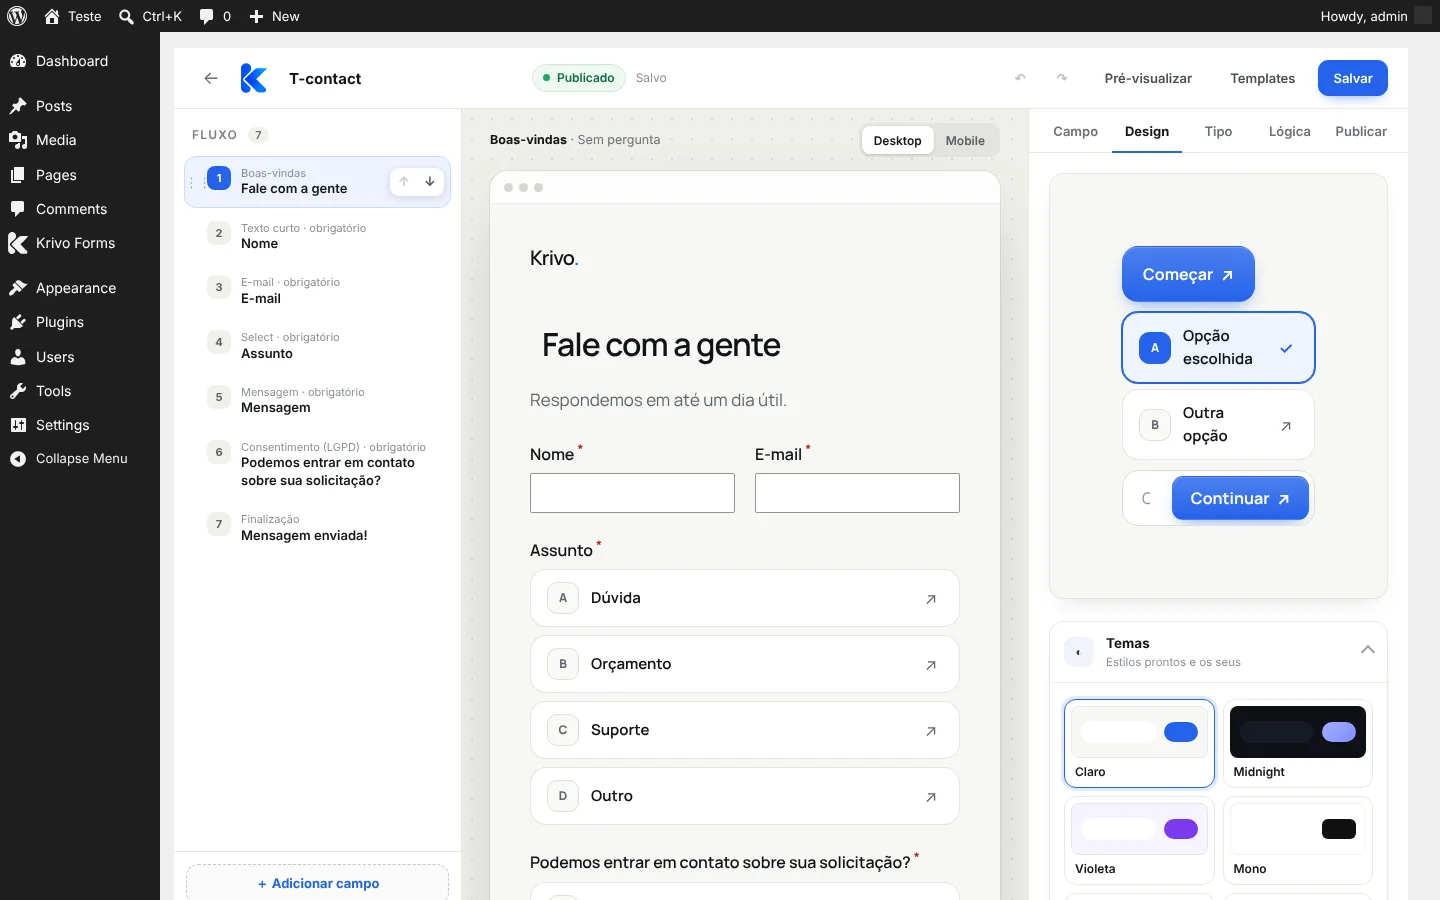1440x900 pixels.
Task: Open the Campo tab
Action: [1075, 132]
